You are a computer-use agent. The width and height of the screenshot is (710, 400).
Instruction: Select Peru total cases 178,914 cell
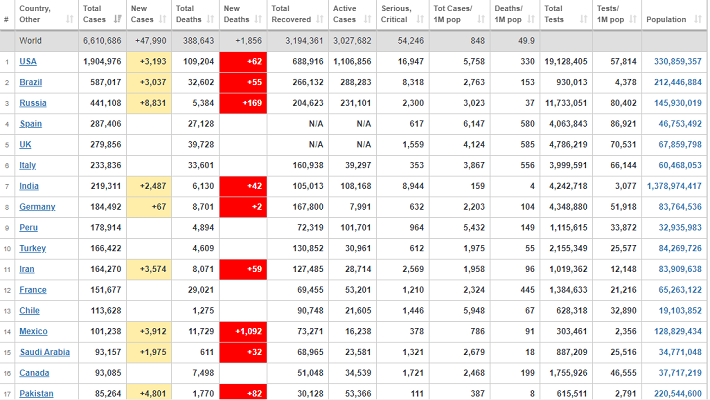point(102,227)
